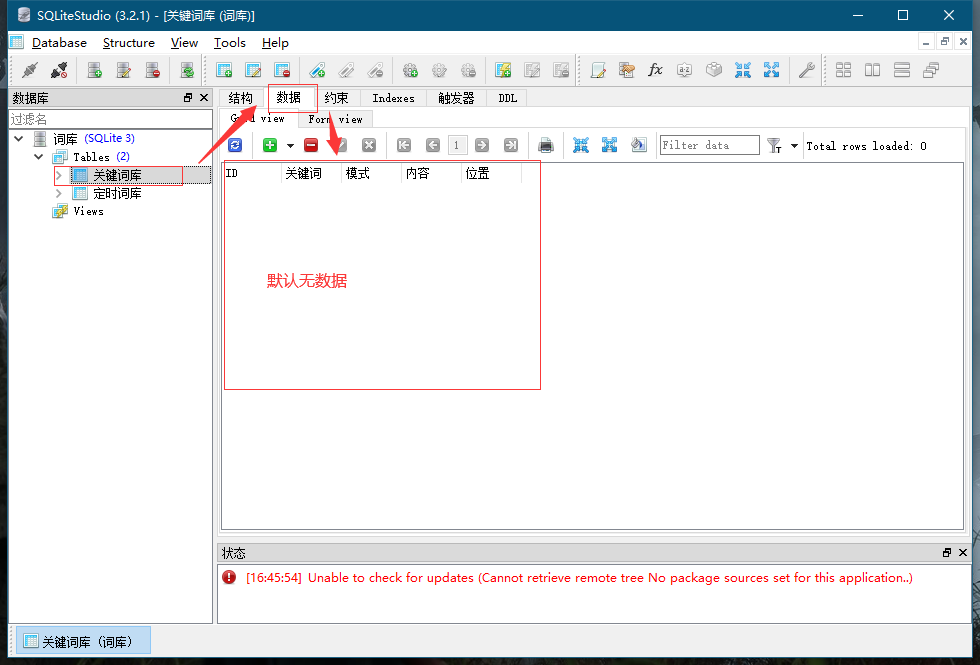The image size is (980, 665).
Task: Switch to the 结构 tab
Action: [x=240, y=98]
